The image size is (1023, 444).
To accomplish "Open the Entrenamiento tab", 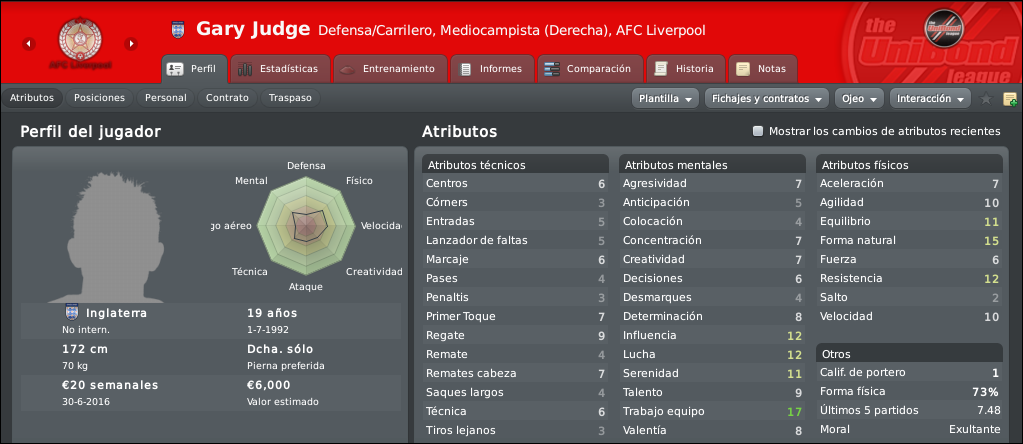I will click(x=390, y=68).
